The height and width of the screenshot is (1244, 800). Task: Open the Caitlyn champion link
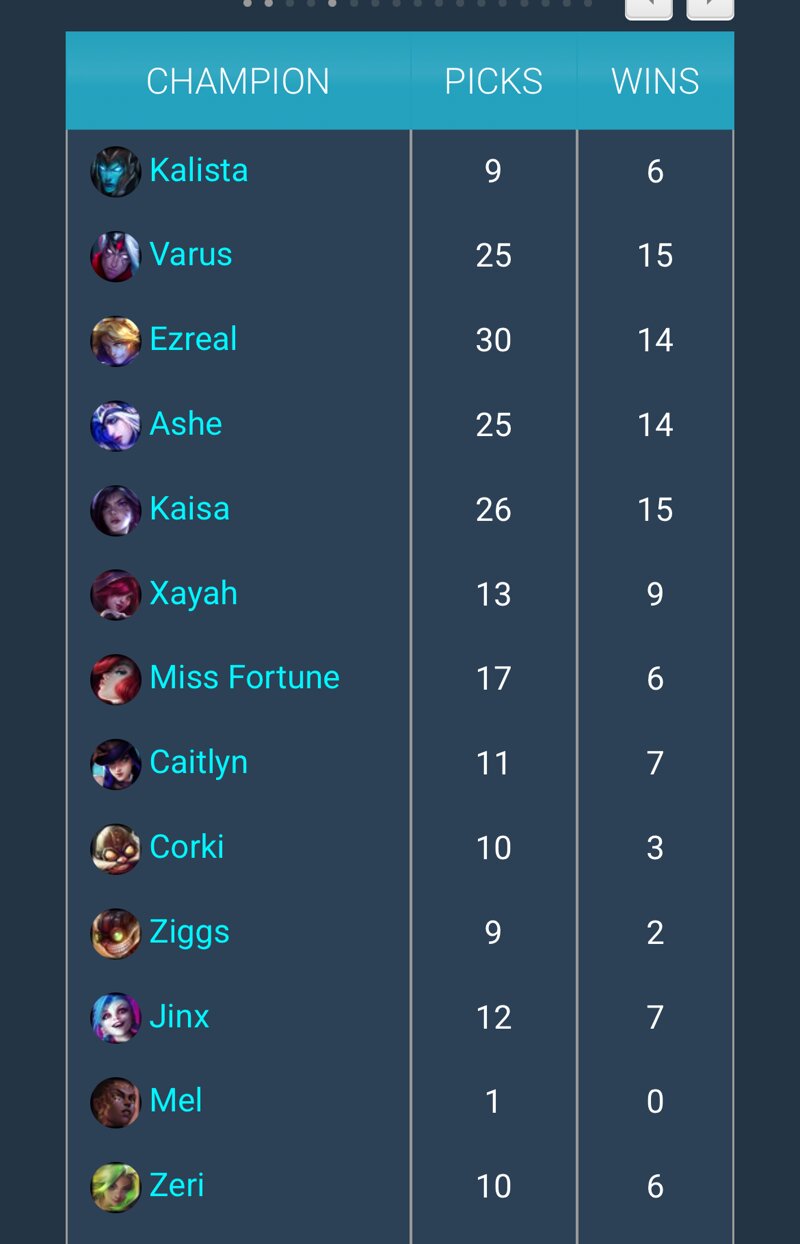[x=198, y=763]
